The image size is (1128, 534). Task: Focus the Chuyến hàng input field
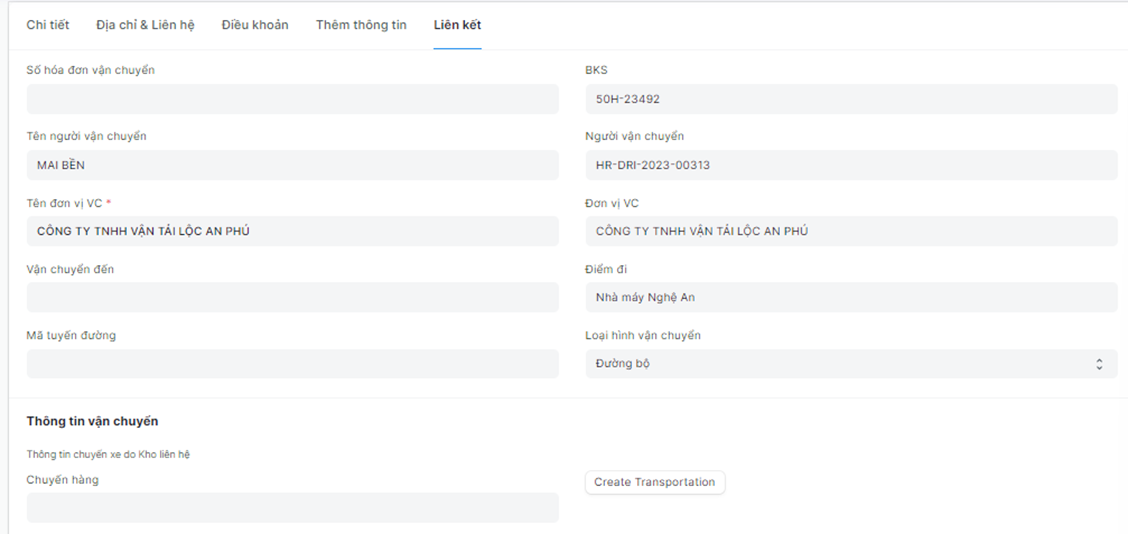(x=292, y=507)
